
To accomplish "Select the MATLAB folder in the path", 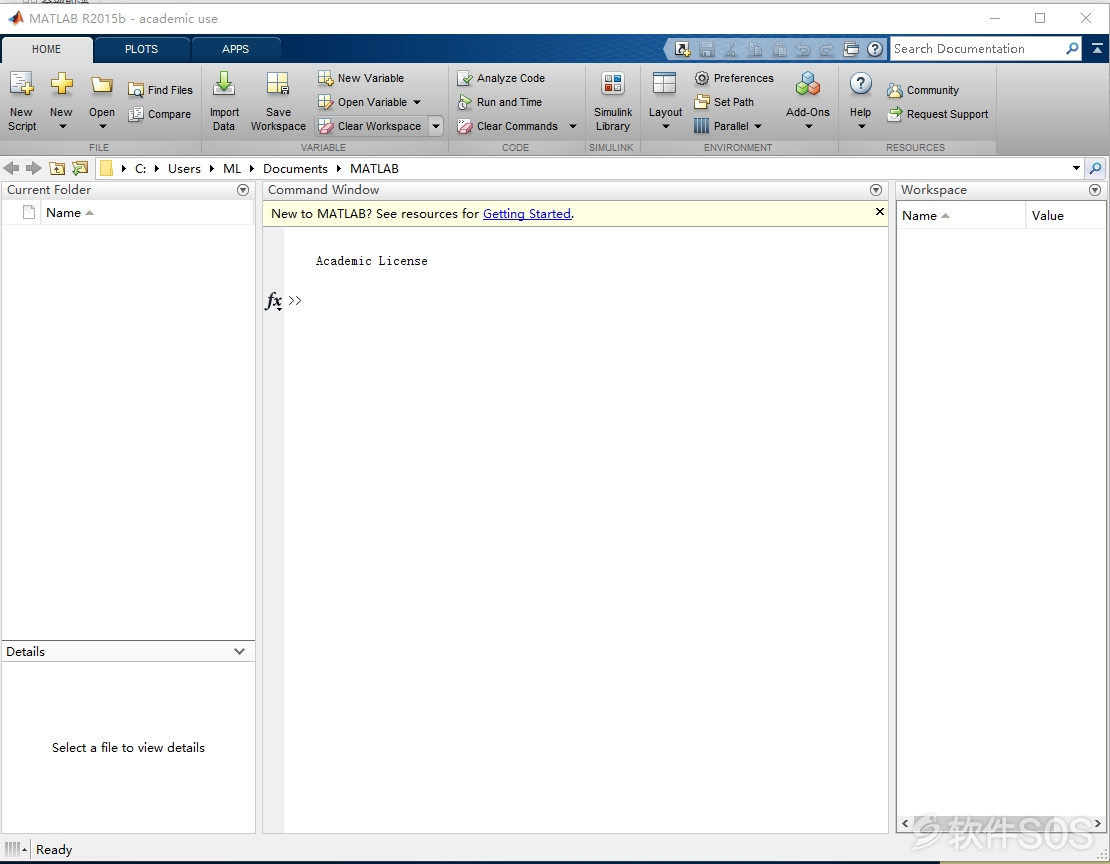I will [374, 169].
